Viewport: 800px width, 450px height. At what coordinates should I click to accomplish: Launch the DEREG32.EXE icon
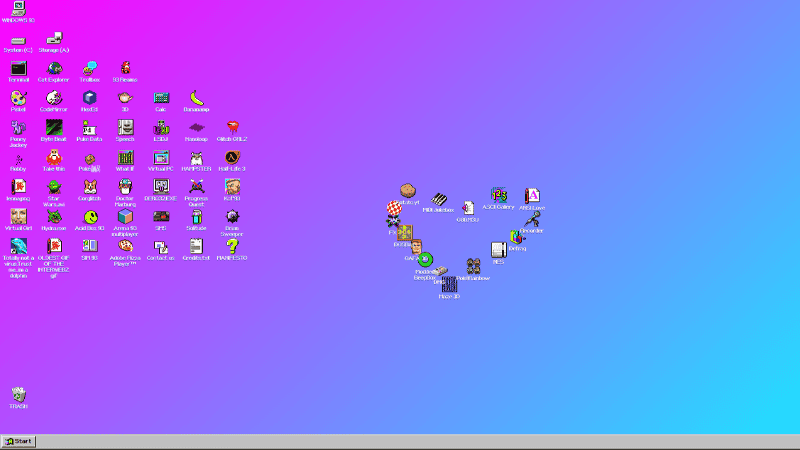pyautogui.click(x=161, y=187)
